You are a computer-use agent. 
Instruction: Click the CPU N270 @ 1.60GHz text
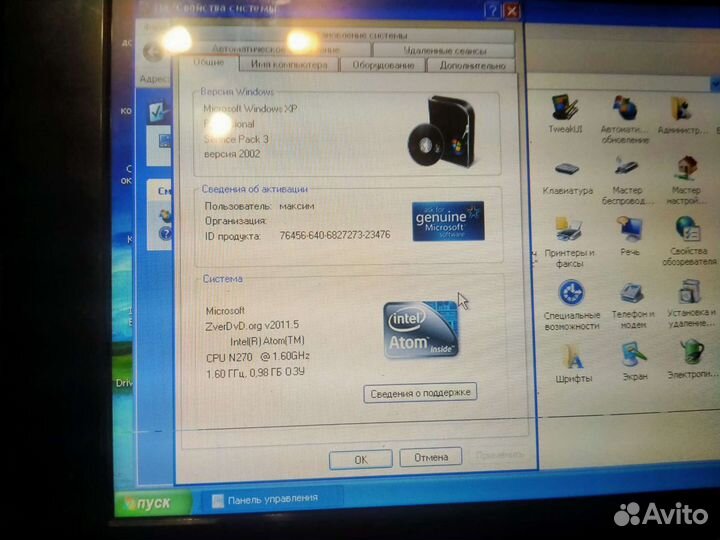point(258,357)
